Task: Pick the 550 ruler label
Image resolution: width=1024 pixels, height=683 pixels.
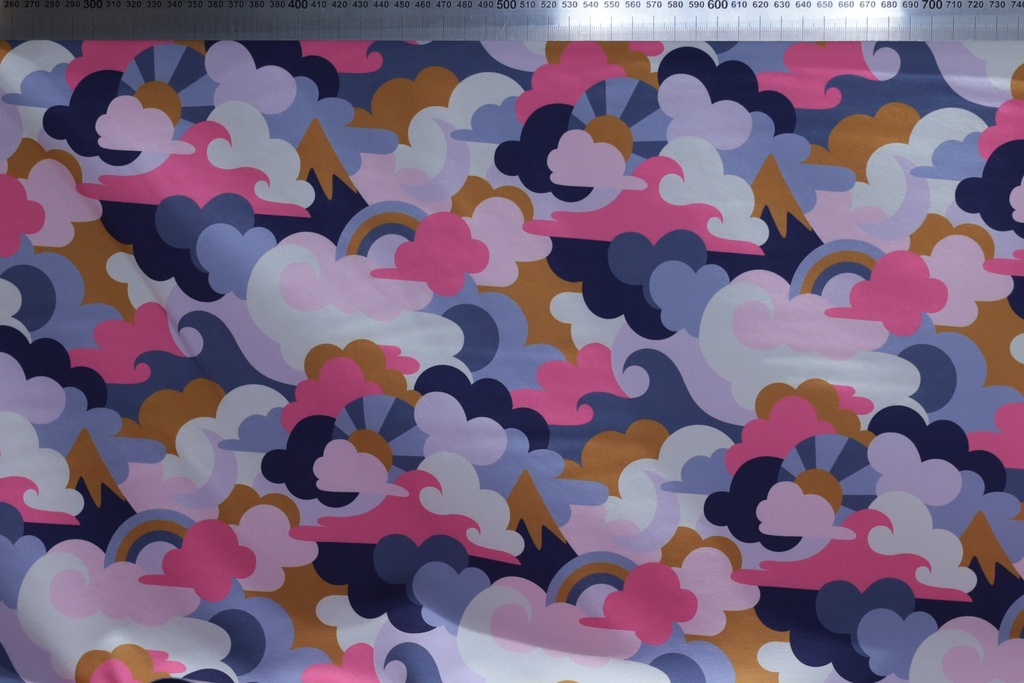Action: tap(612, 5)
